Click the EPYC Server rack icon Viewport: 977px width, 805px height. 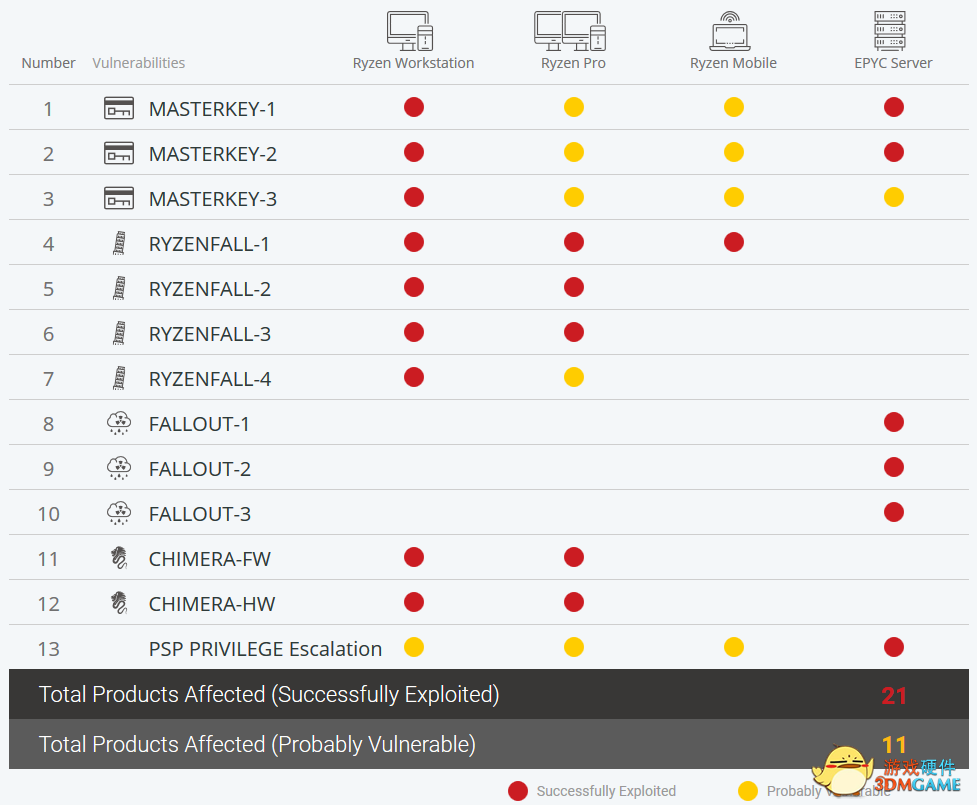[x=890, y=31]
